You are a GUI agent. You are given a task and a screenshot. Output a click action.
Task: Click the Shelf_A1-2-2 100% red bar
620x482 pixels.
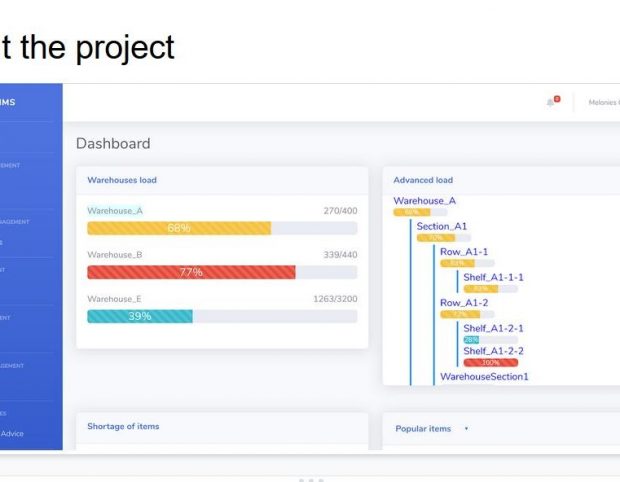pos(490,362)
